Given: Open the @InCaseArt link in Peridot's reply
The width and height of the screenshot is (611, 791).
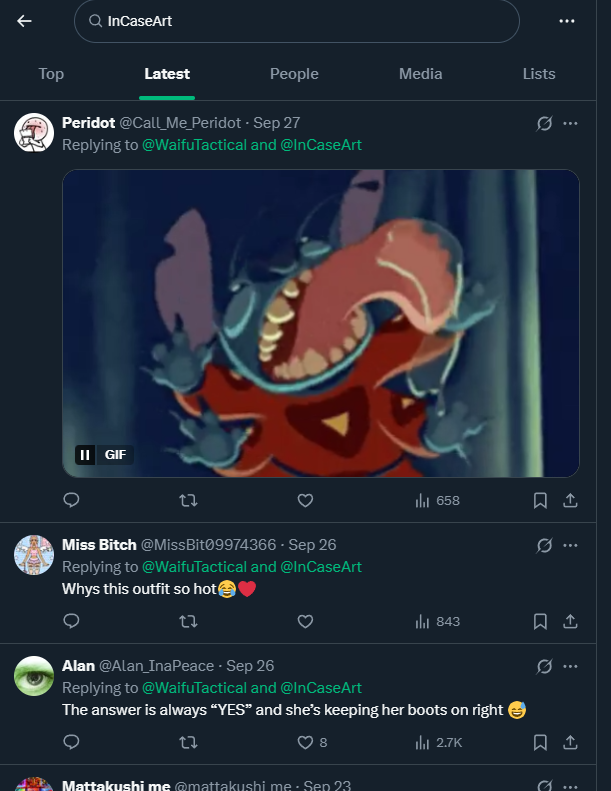Looking at the screenshot, I should click(321, 145).
